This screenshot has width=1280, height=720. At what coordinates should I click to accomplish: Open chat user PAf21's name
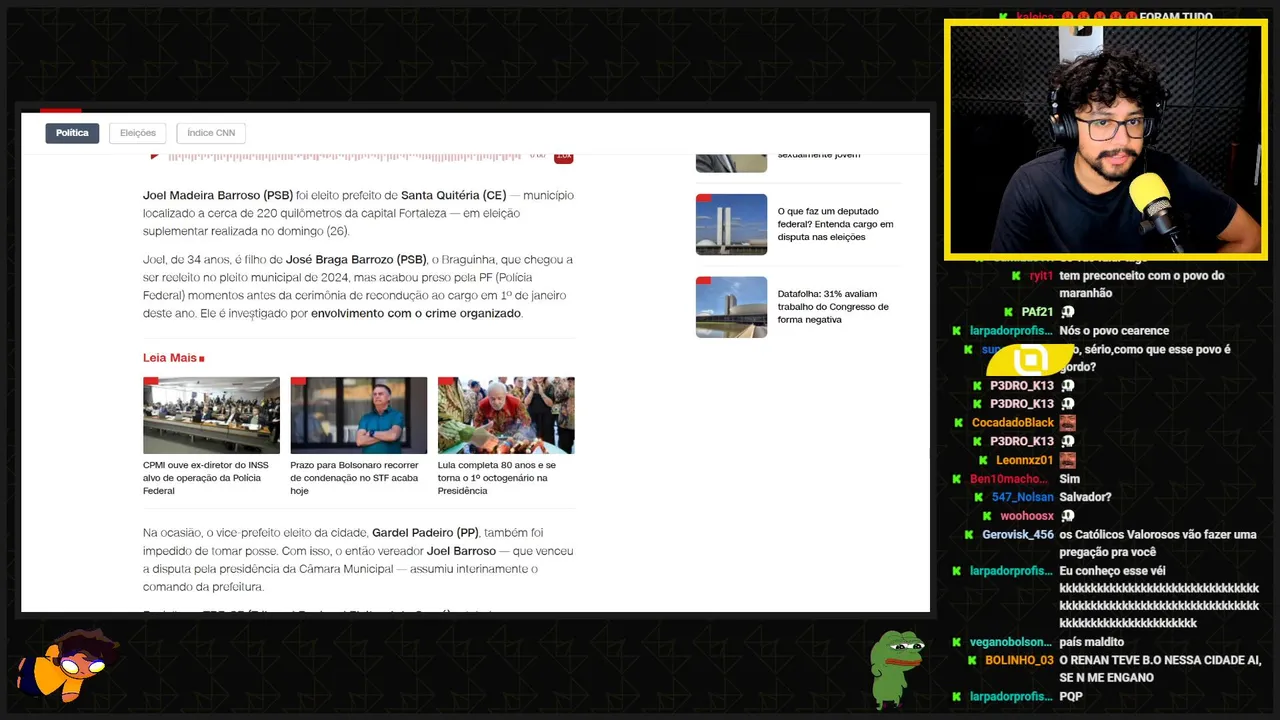point(1037,312)
